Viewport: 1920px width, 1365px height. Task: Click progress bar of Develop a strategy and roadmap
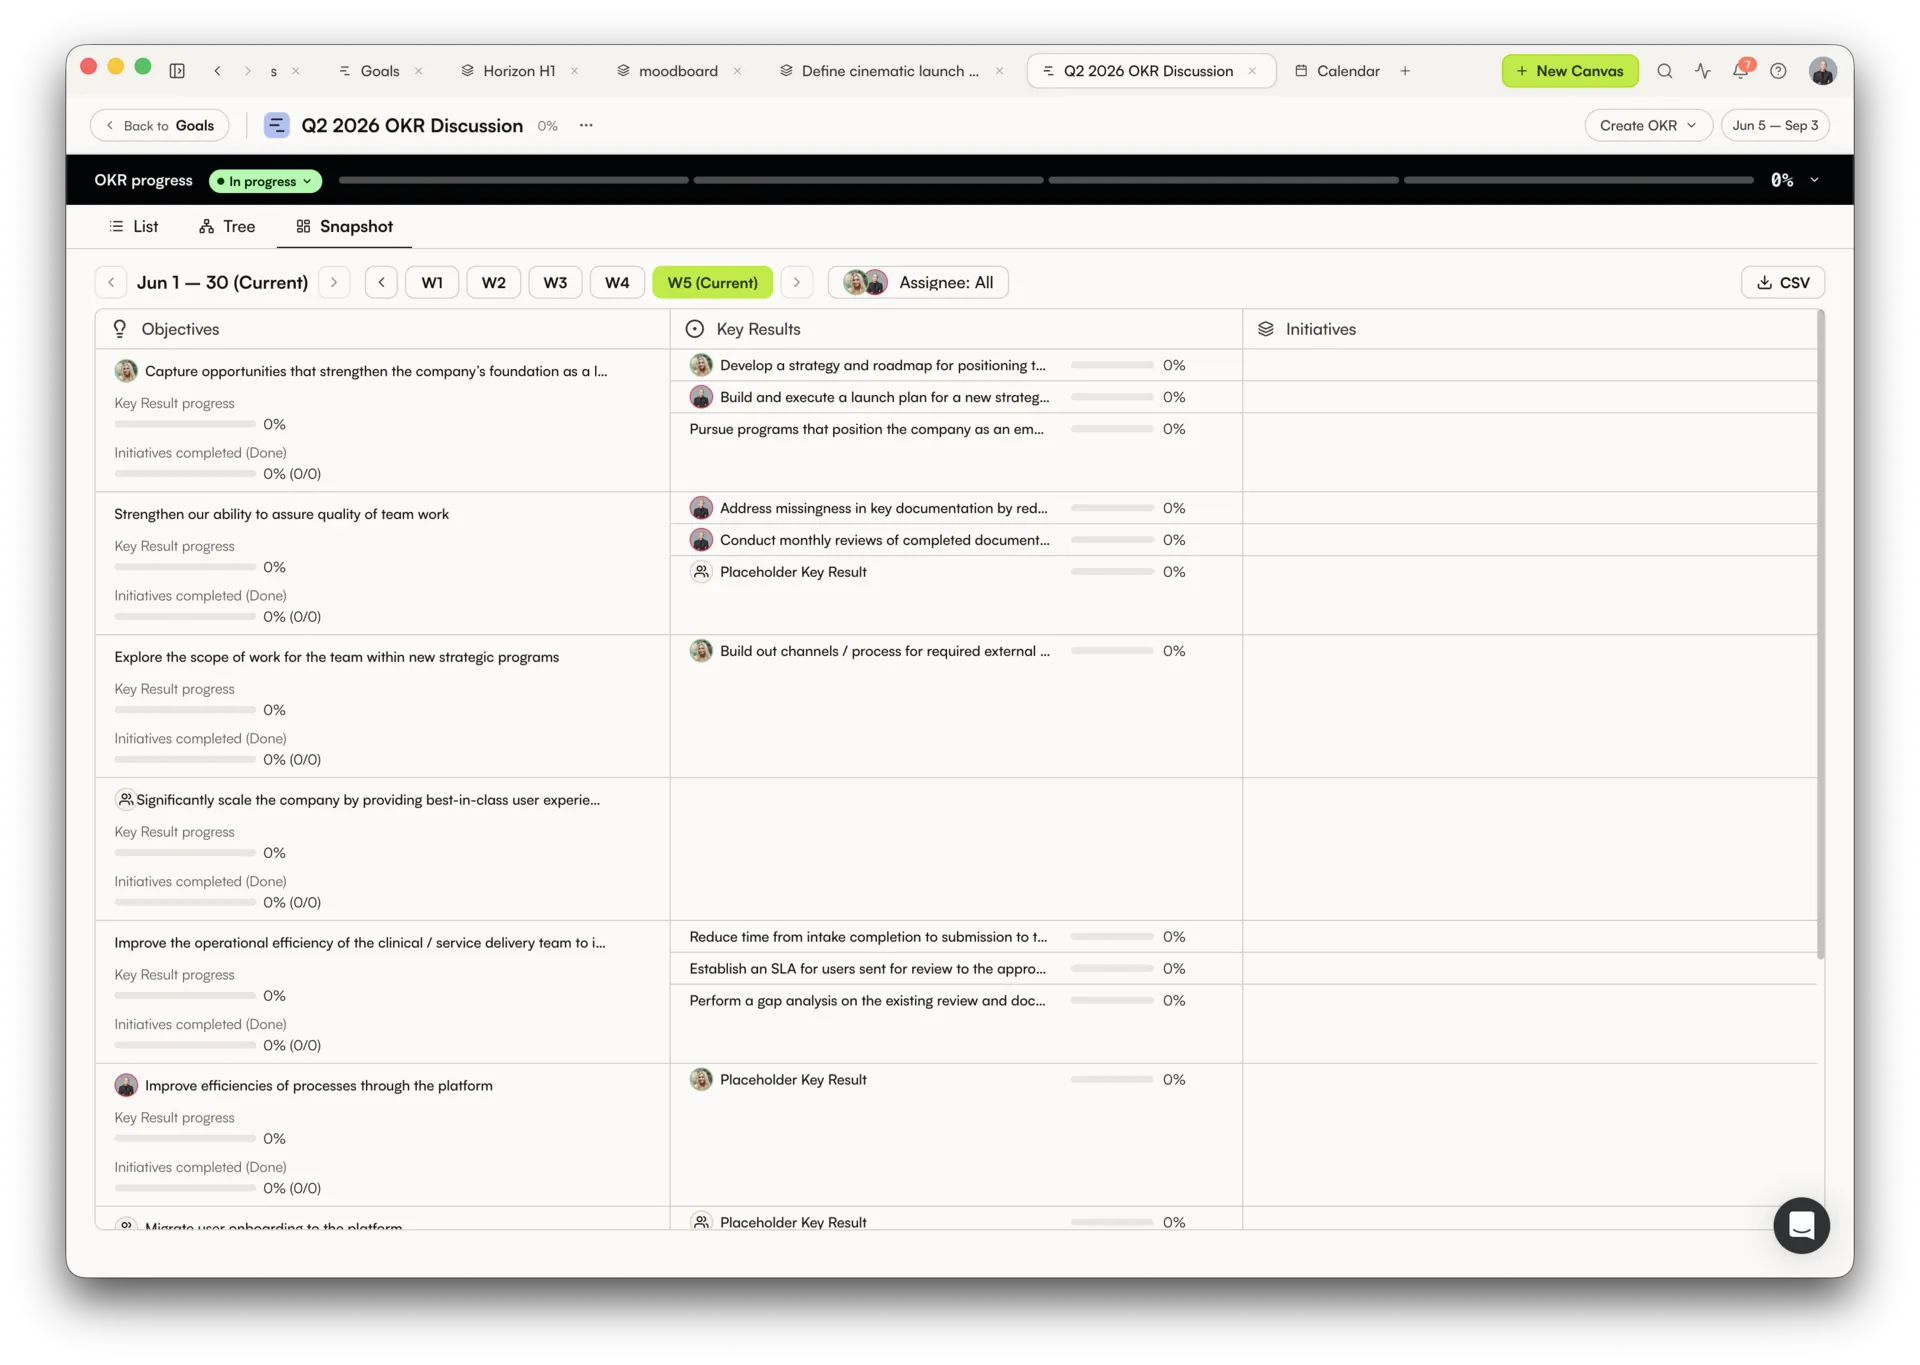point(1112,365)
